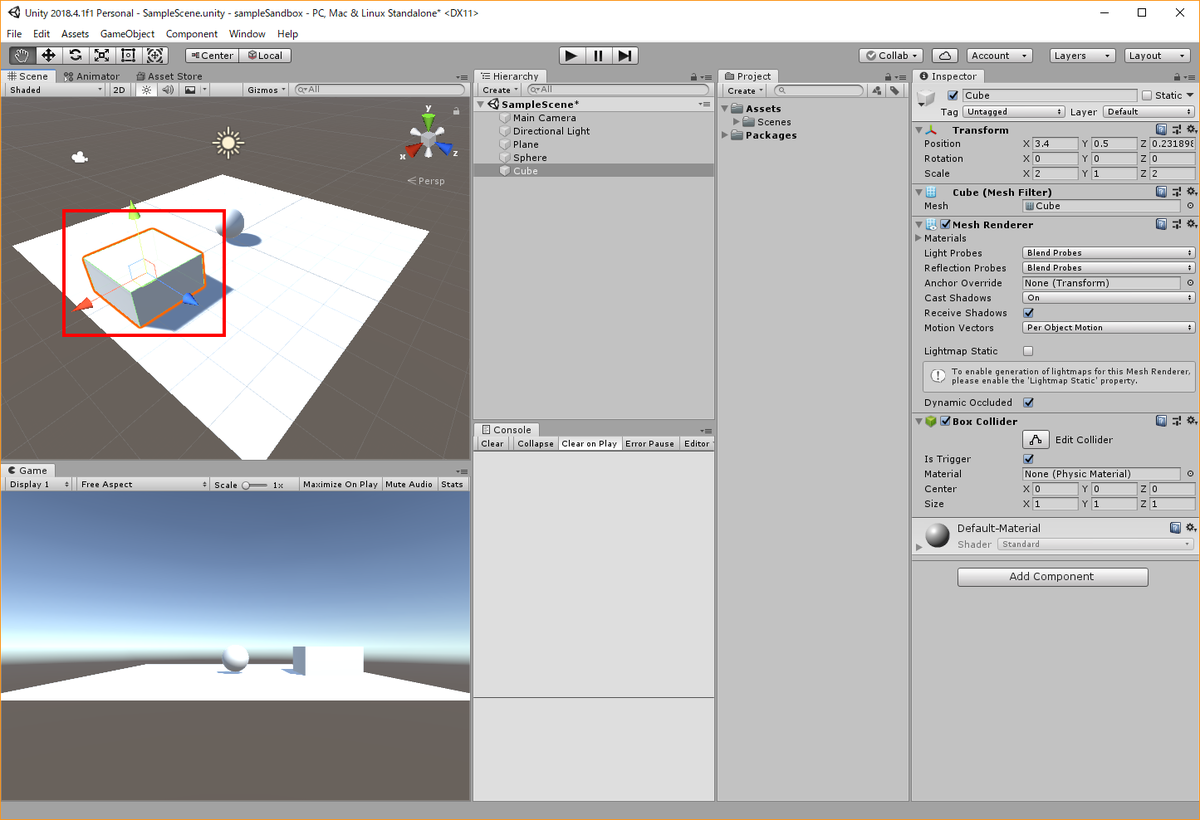Lock the Inspector with the padlock icon
1200x820 pixels.
[x=1178, y=76]
